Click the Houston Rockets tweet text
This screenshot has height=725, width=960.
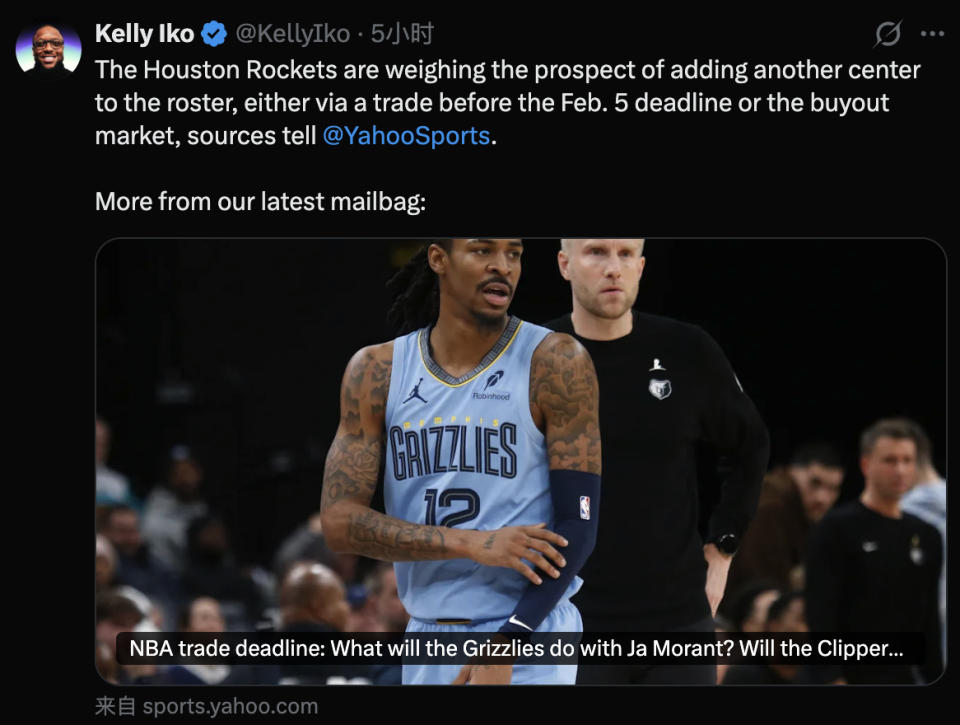508,102
